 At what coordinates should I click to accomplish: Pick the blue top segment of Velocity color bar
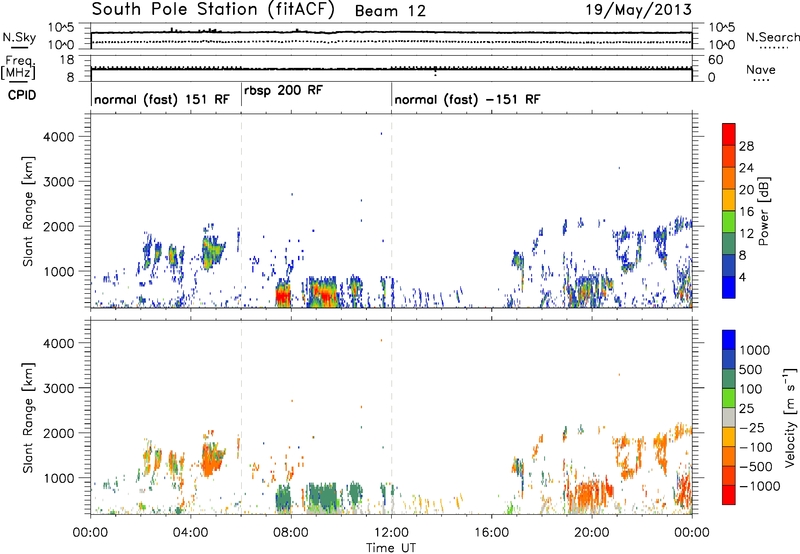729,339
